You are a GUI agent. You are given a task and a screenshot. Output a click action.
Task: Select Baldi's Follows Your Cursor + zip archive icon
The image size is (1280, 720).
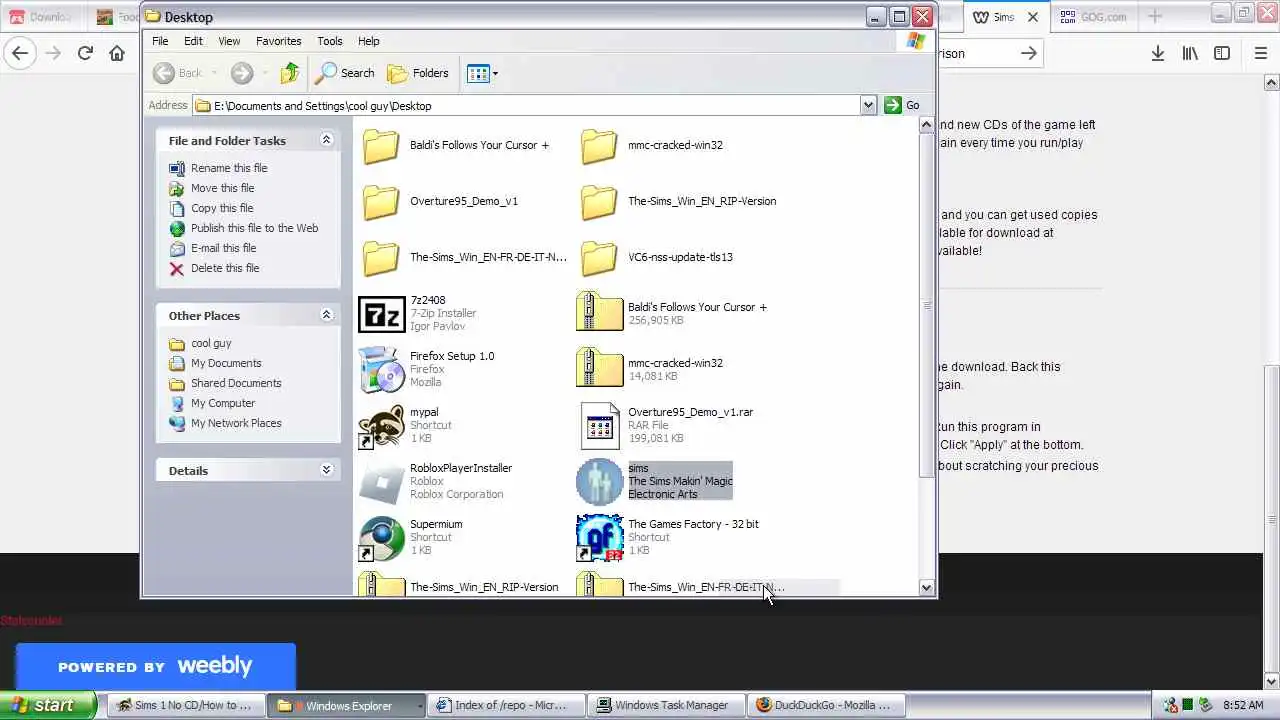coord(599,312)
